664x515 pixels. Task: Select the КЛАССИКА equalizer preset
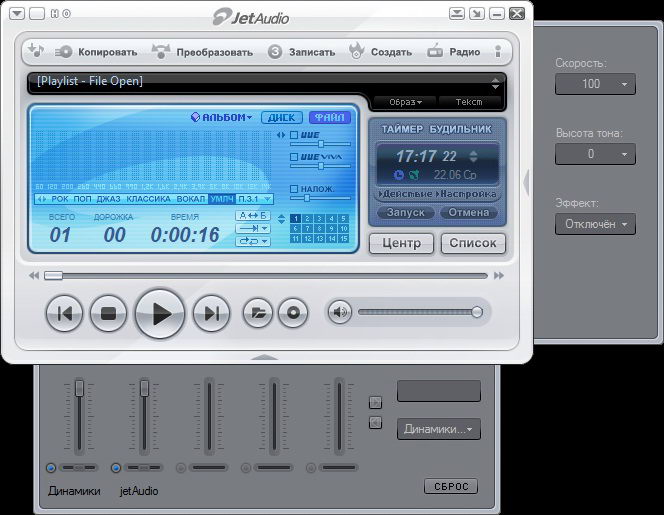click(x=150, y=199)
